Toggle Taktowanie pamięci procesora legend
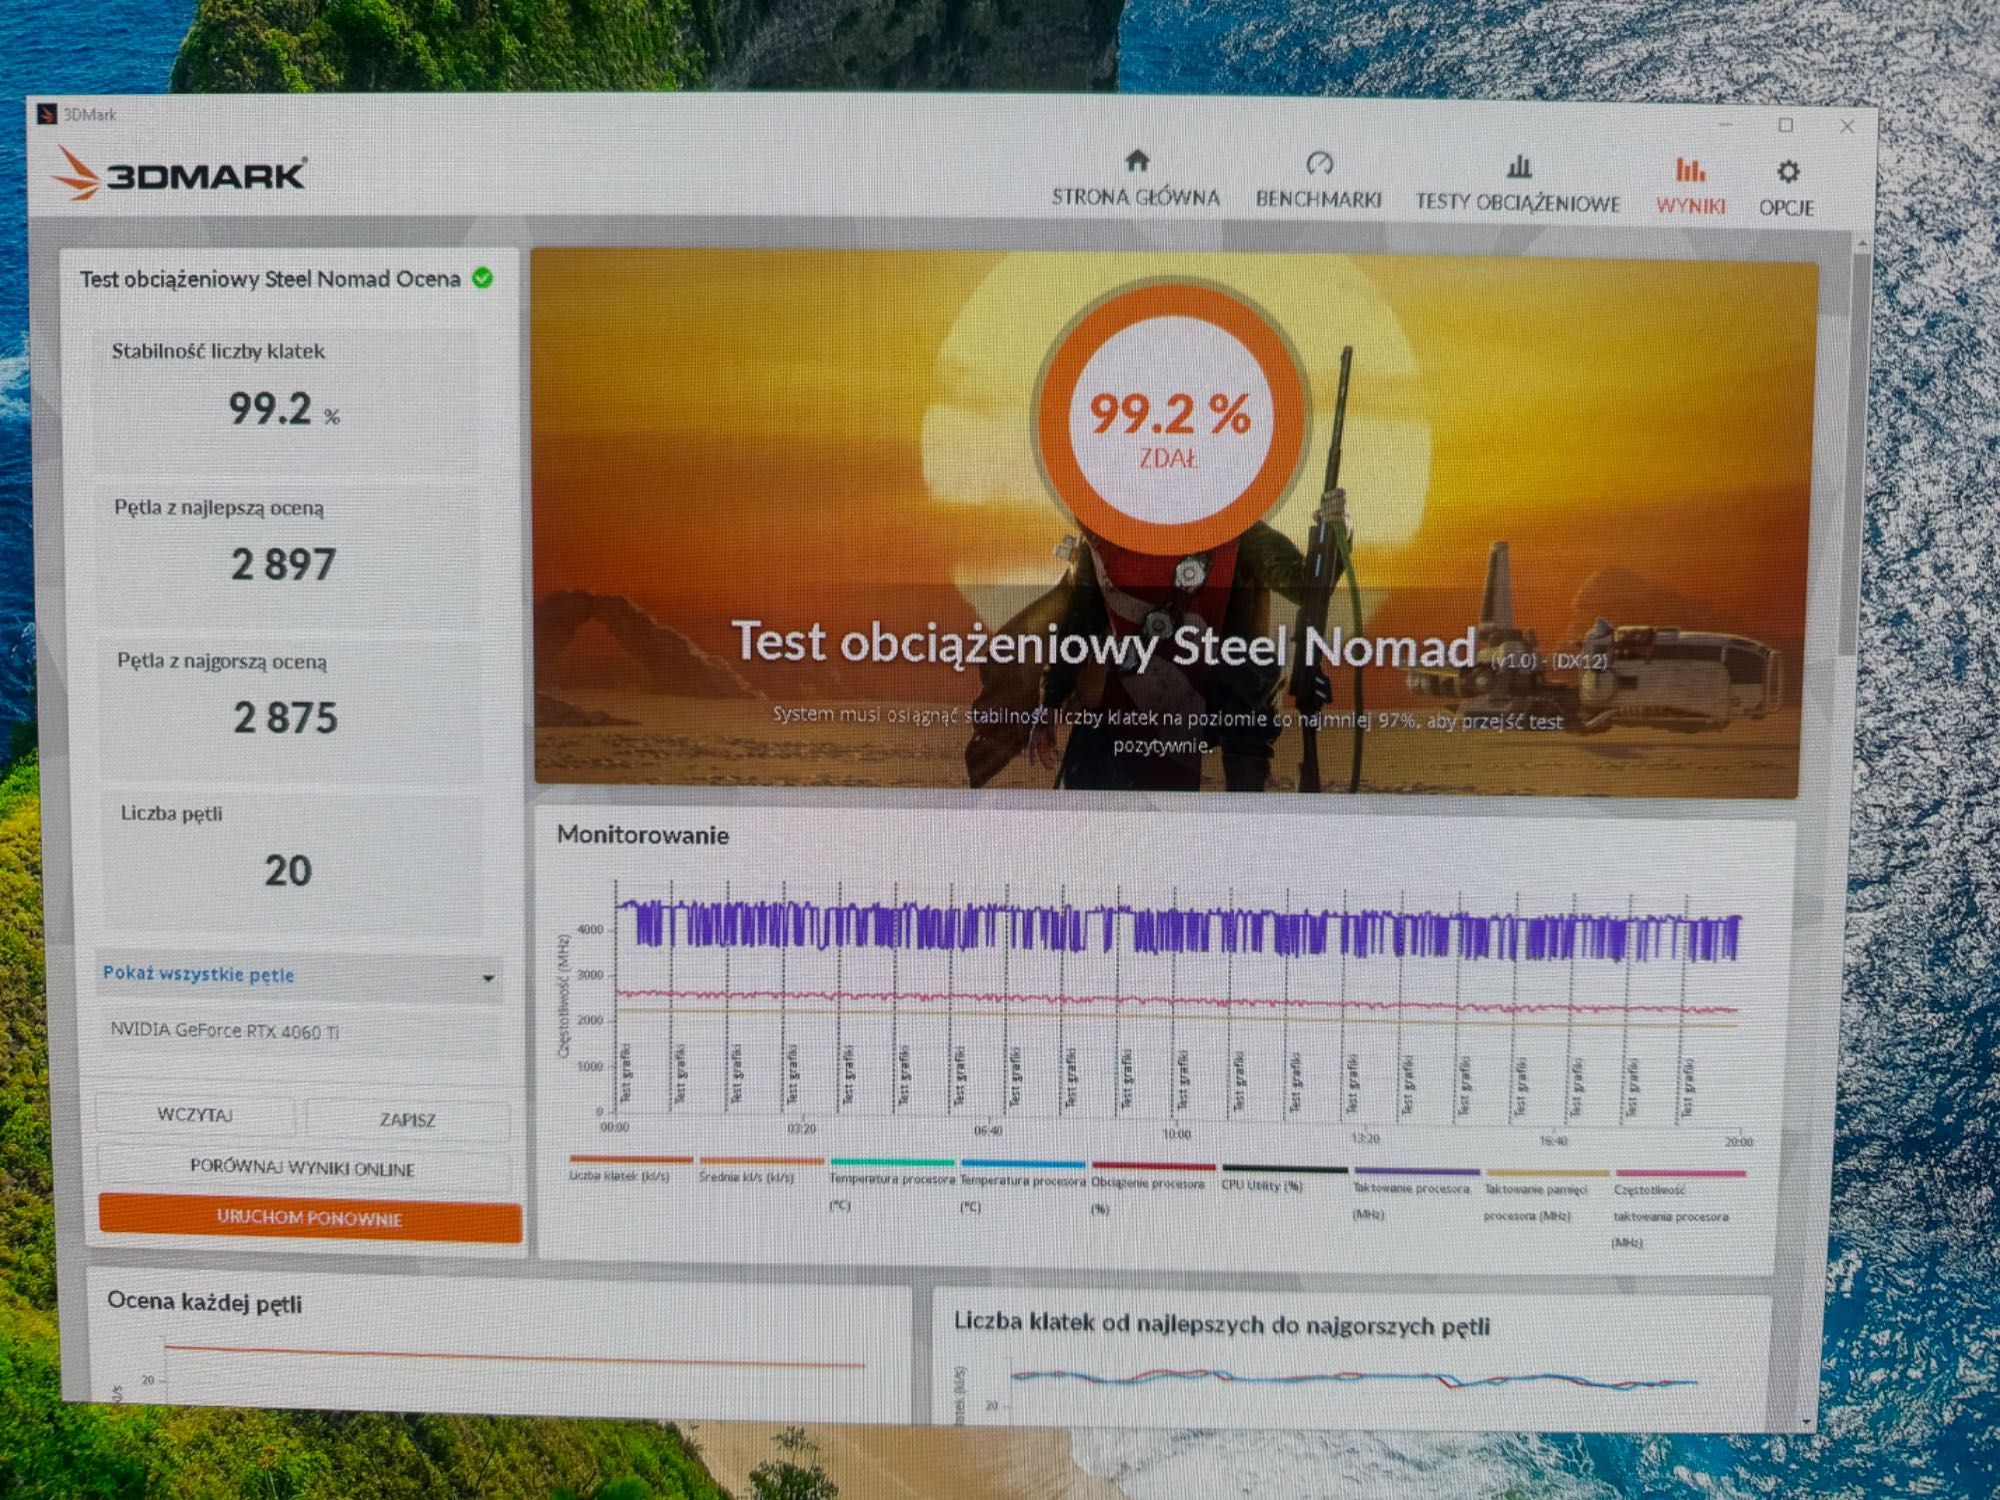Screen dimensions: 2000x1500 point(1546,1195)
